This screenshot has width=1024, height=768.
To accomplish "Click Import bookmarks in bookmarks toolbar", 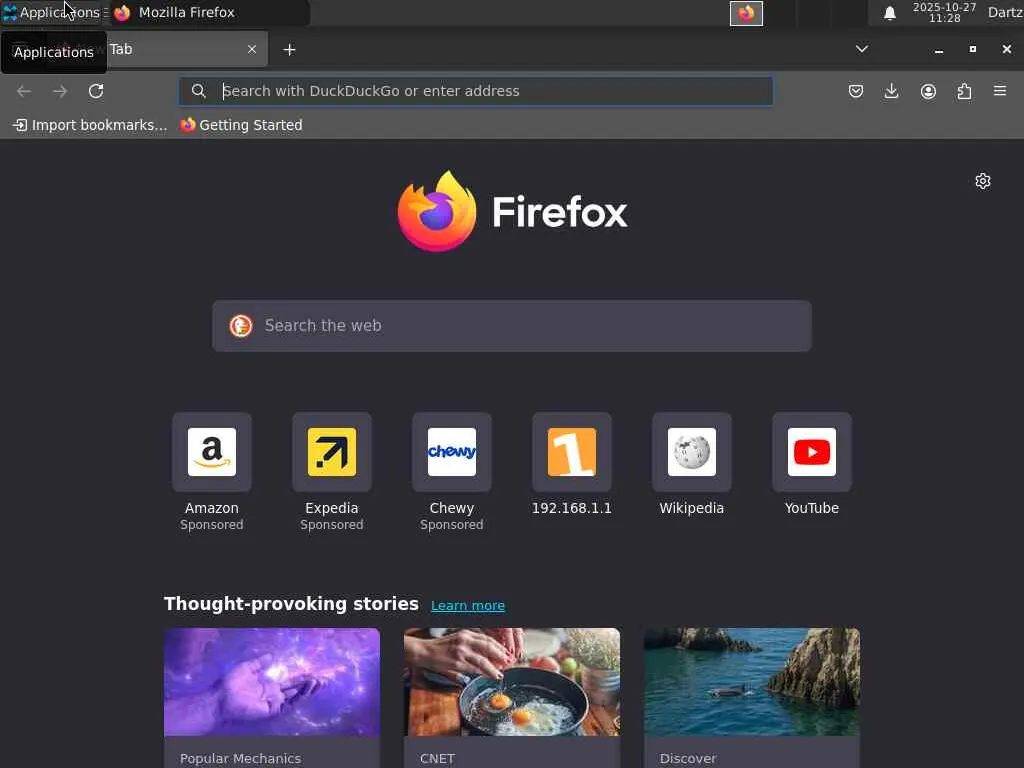I will click(x=90, y=125).
